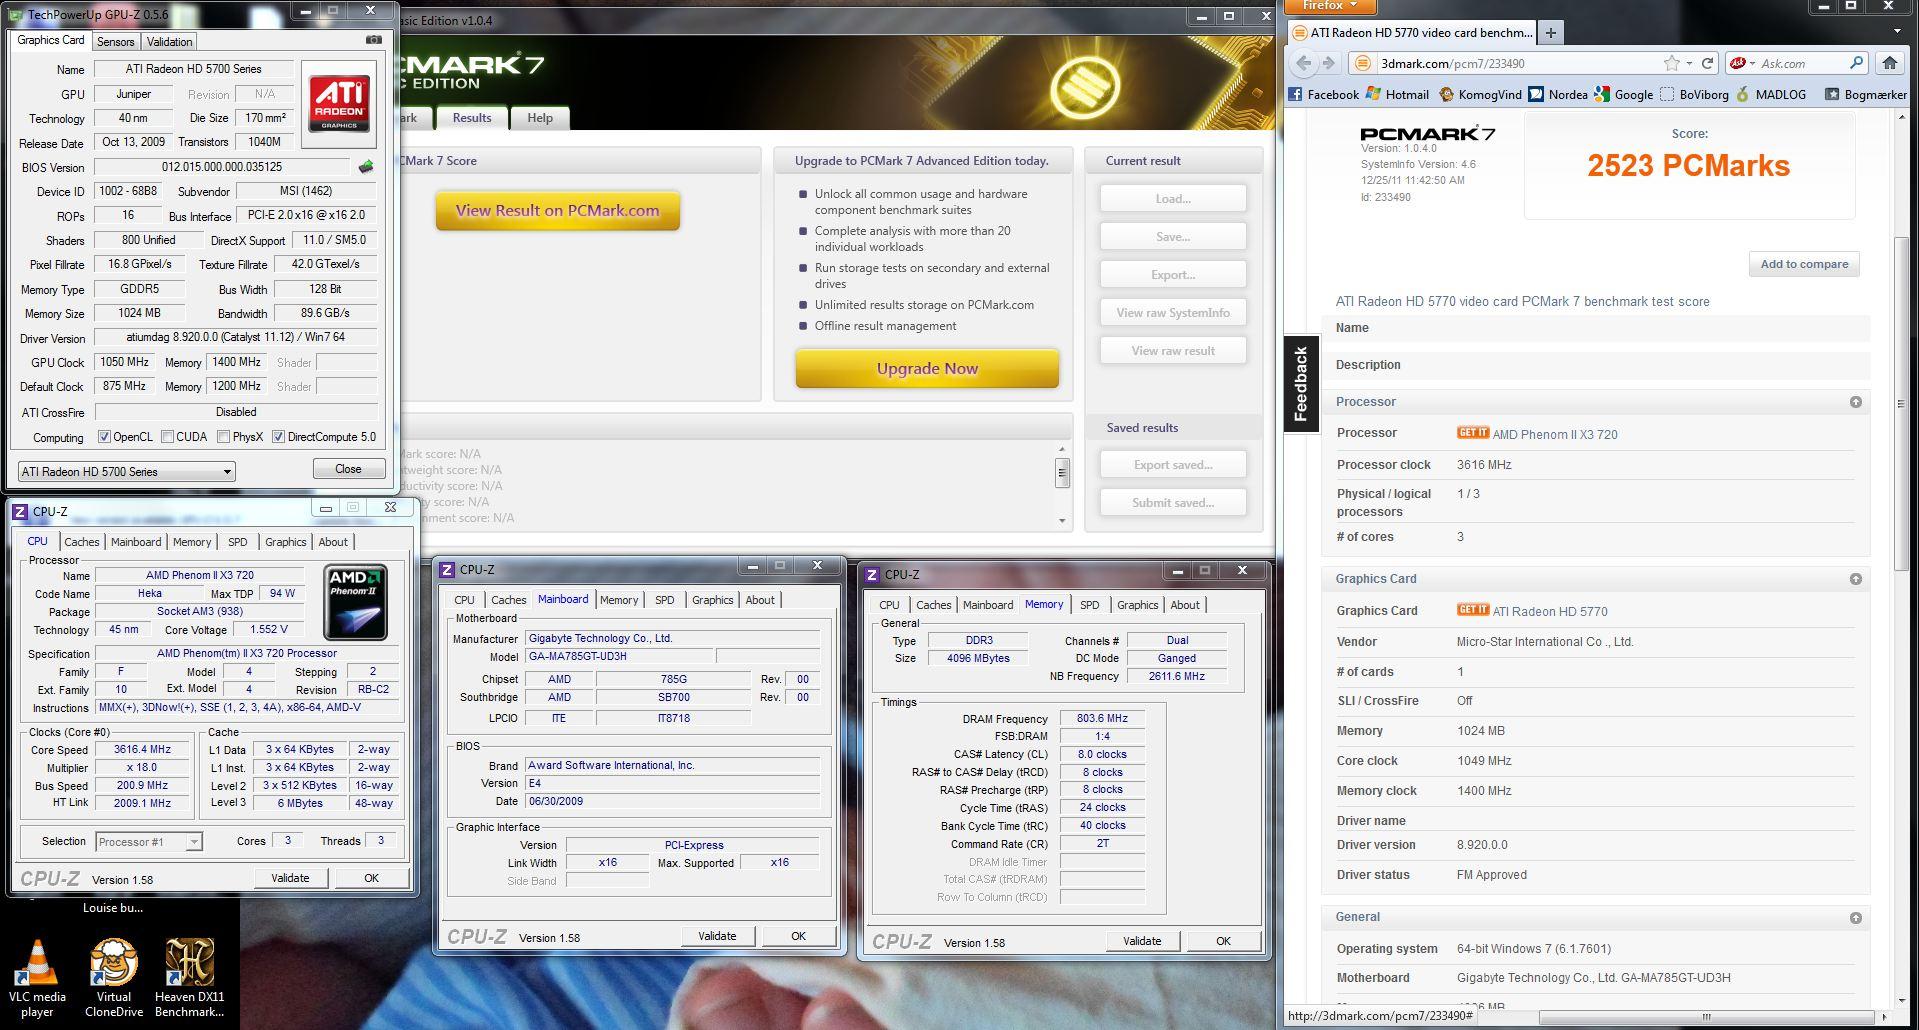Open the BoViborg bookmark
The height and width of the screenshot is (1030, 1919).
pos(1694,94)
